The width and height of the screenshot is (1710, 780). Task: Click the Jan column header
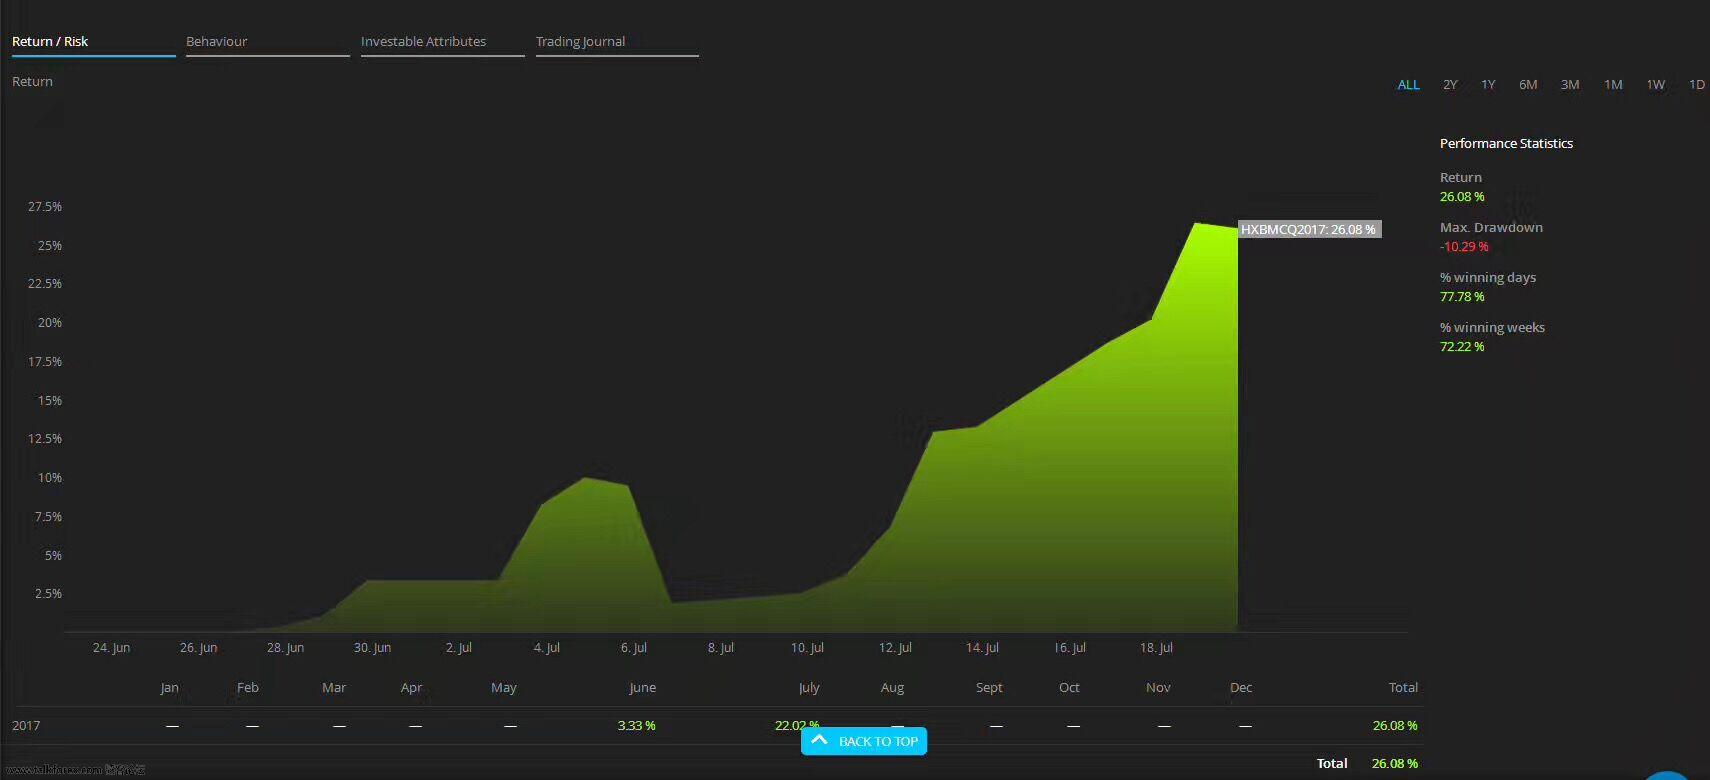[170, 688]
